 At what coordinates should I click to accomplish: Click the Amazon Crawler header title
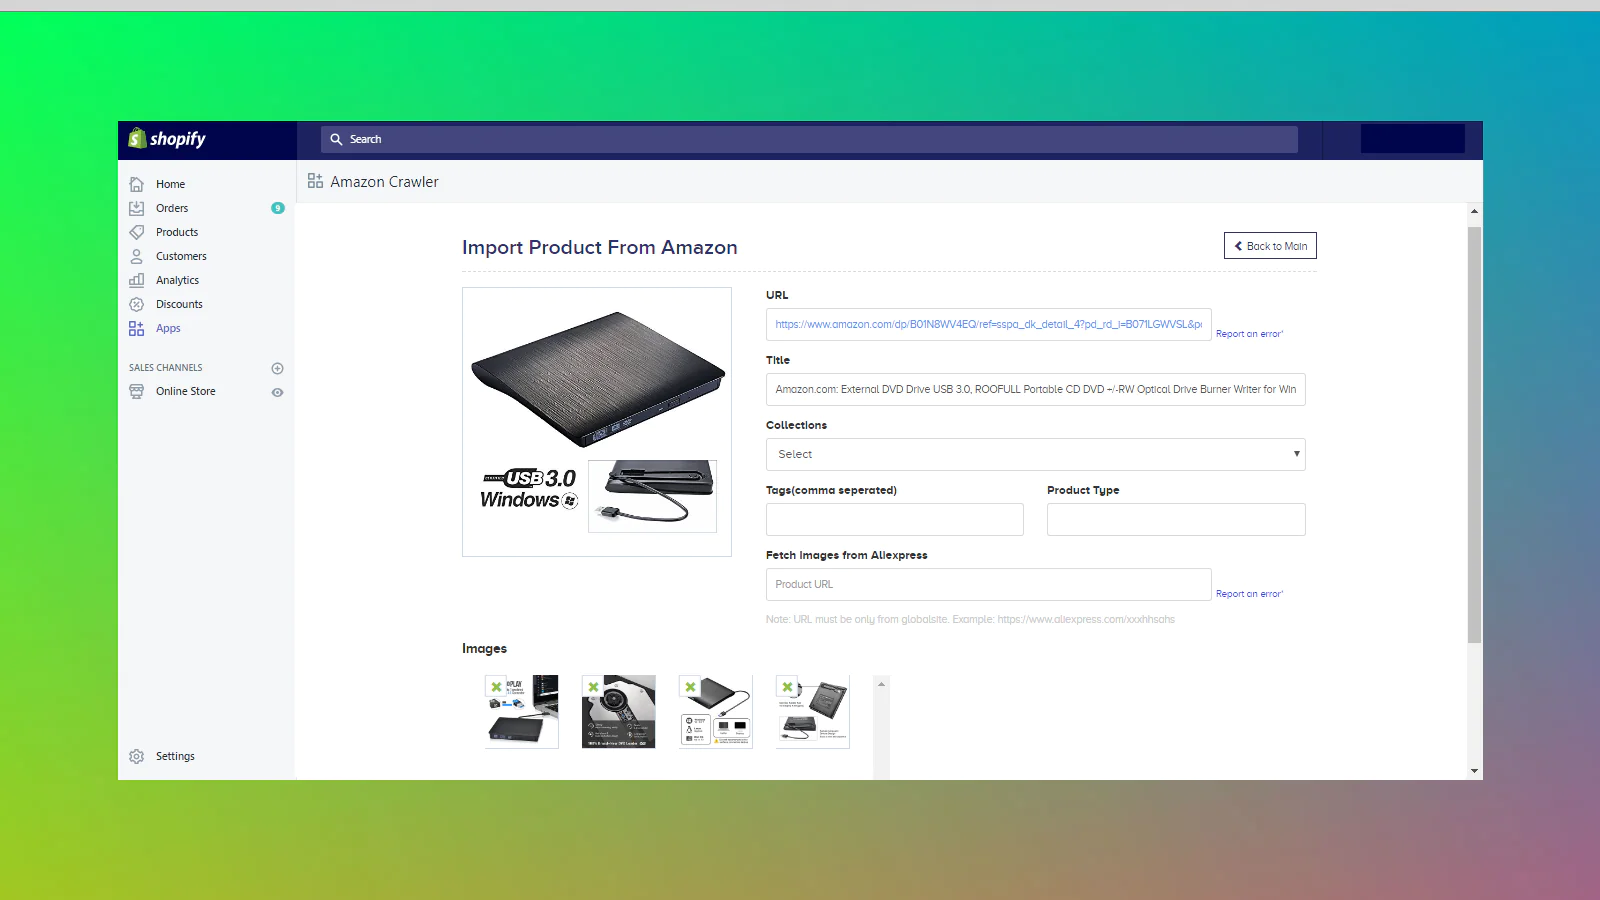(384, 182)
